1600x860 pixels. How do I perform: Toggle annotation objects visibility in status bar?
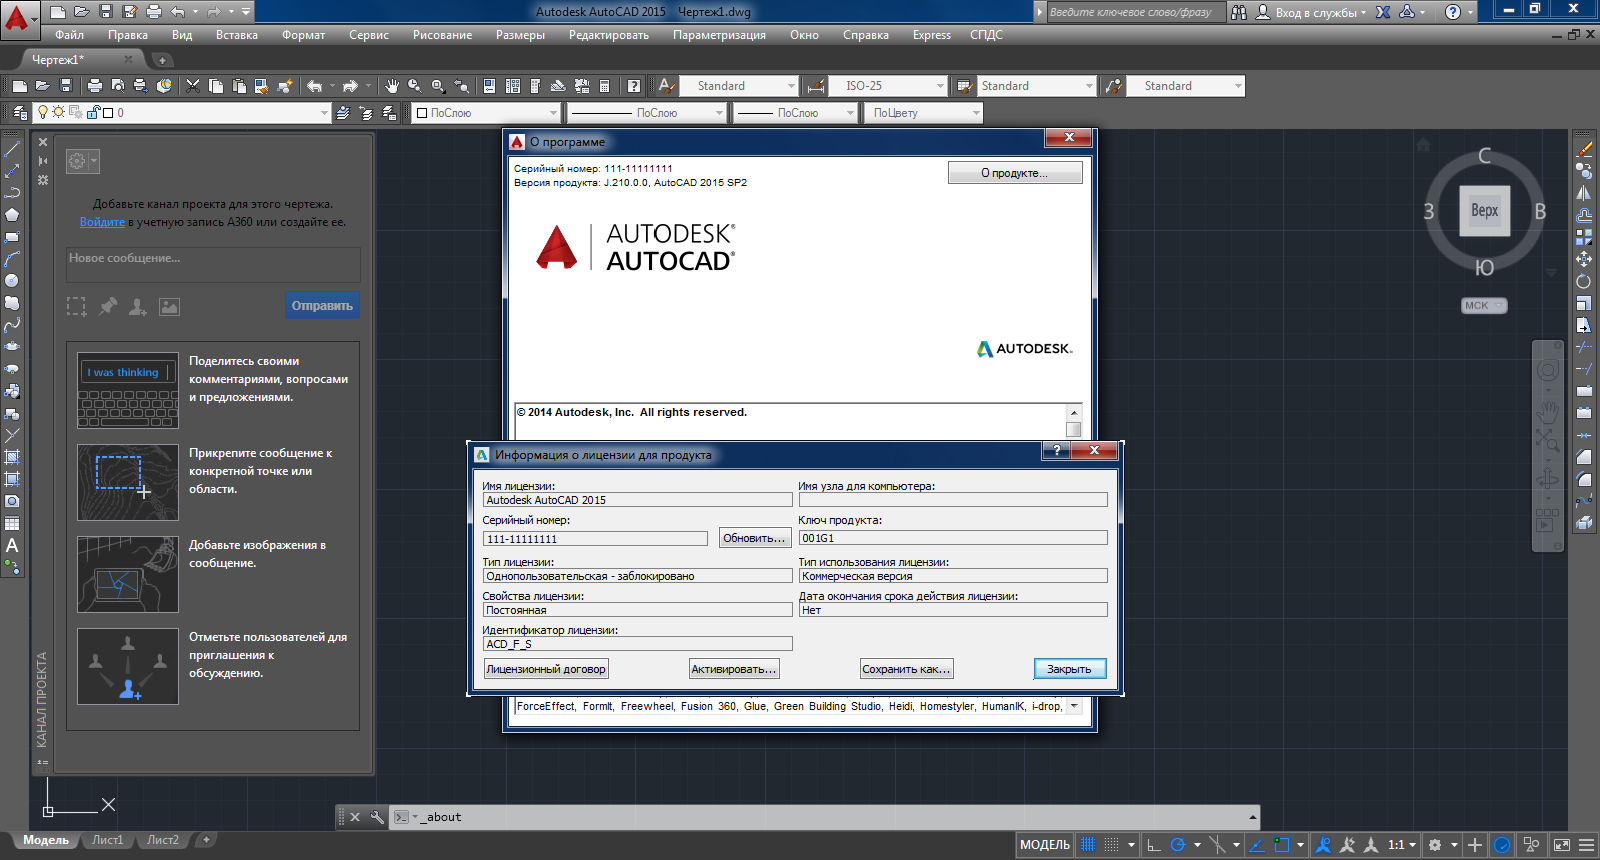(1323, 845)
